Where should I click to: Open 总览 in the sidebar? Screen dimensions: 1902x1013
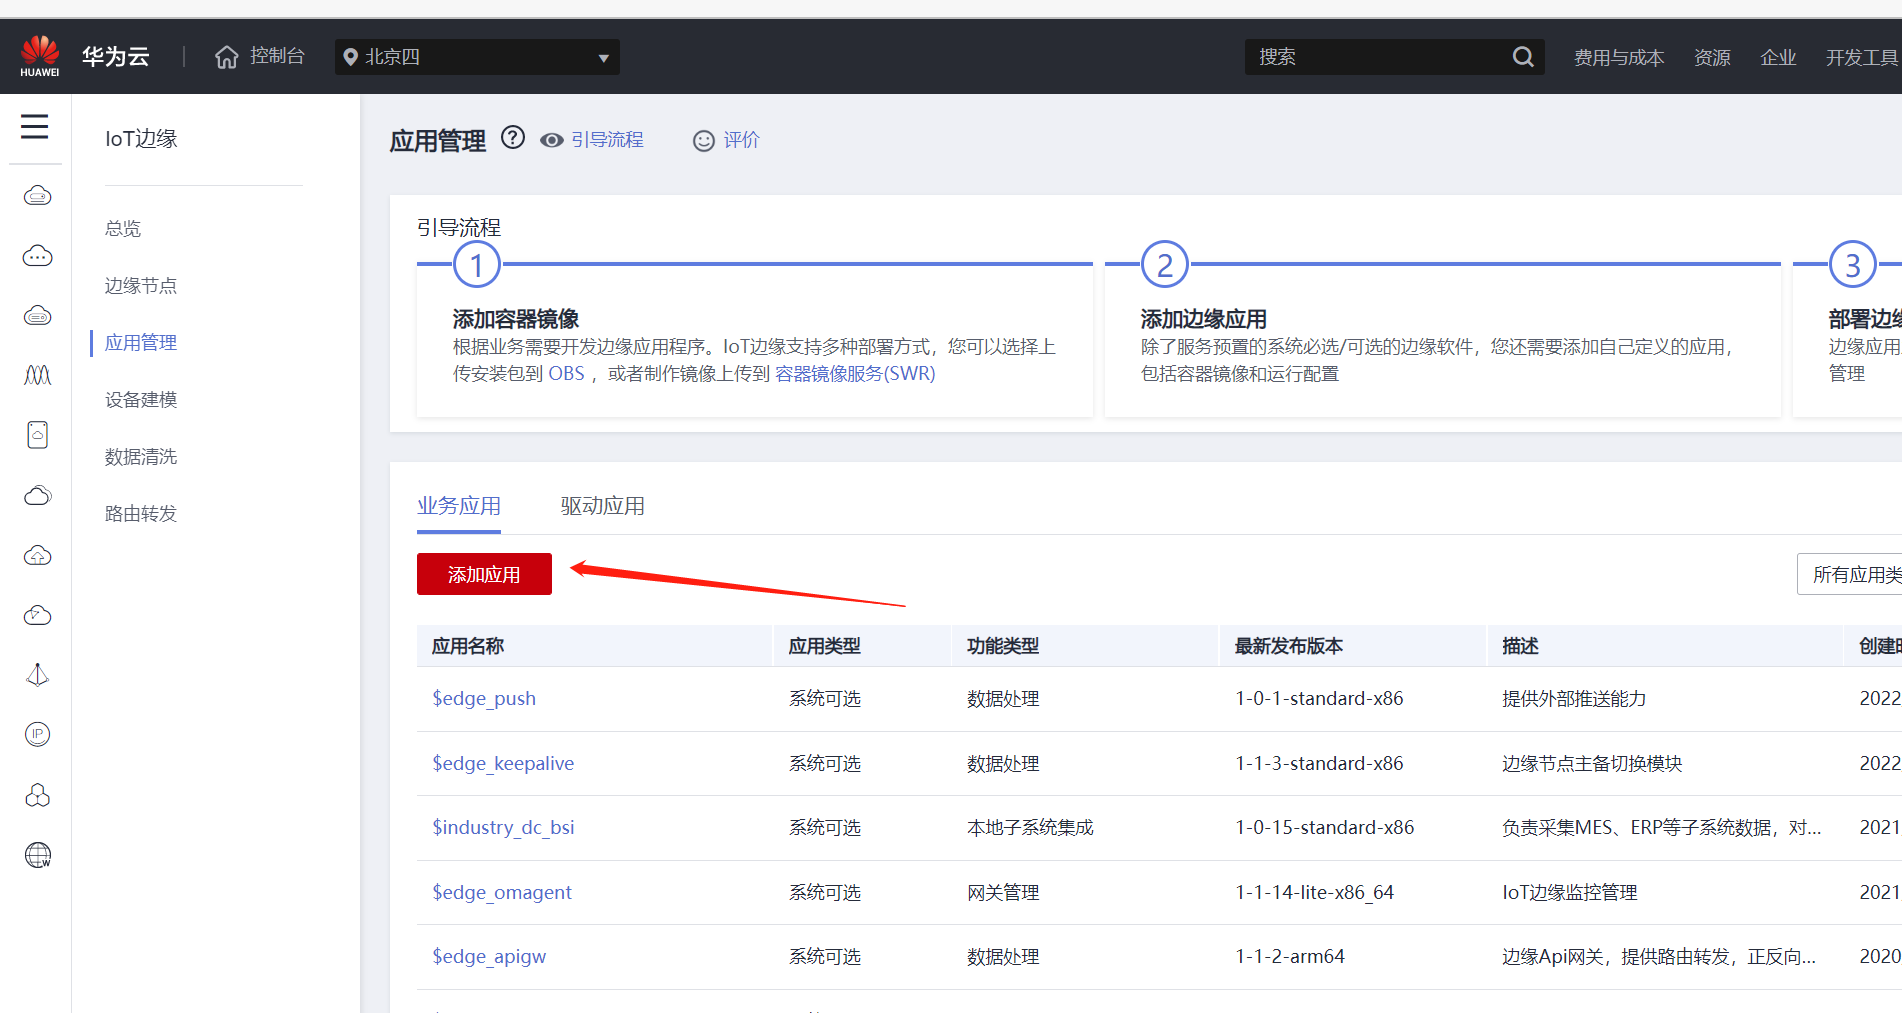(123, 229)
